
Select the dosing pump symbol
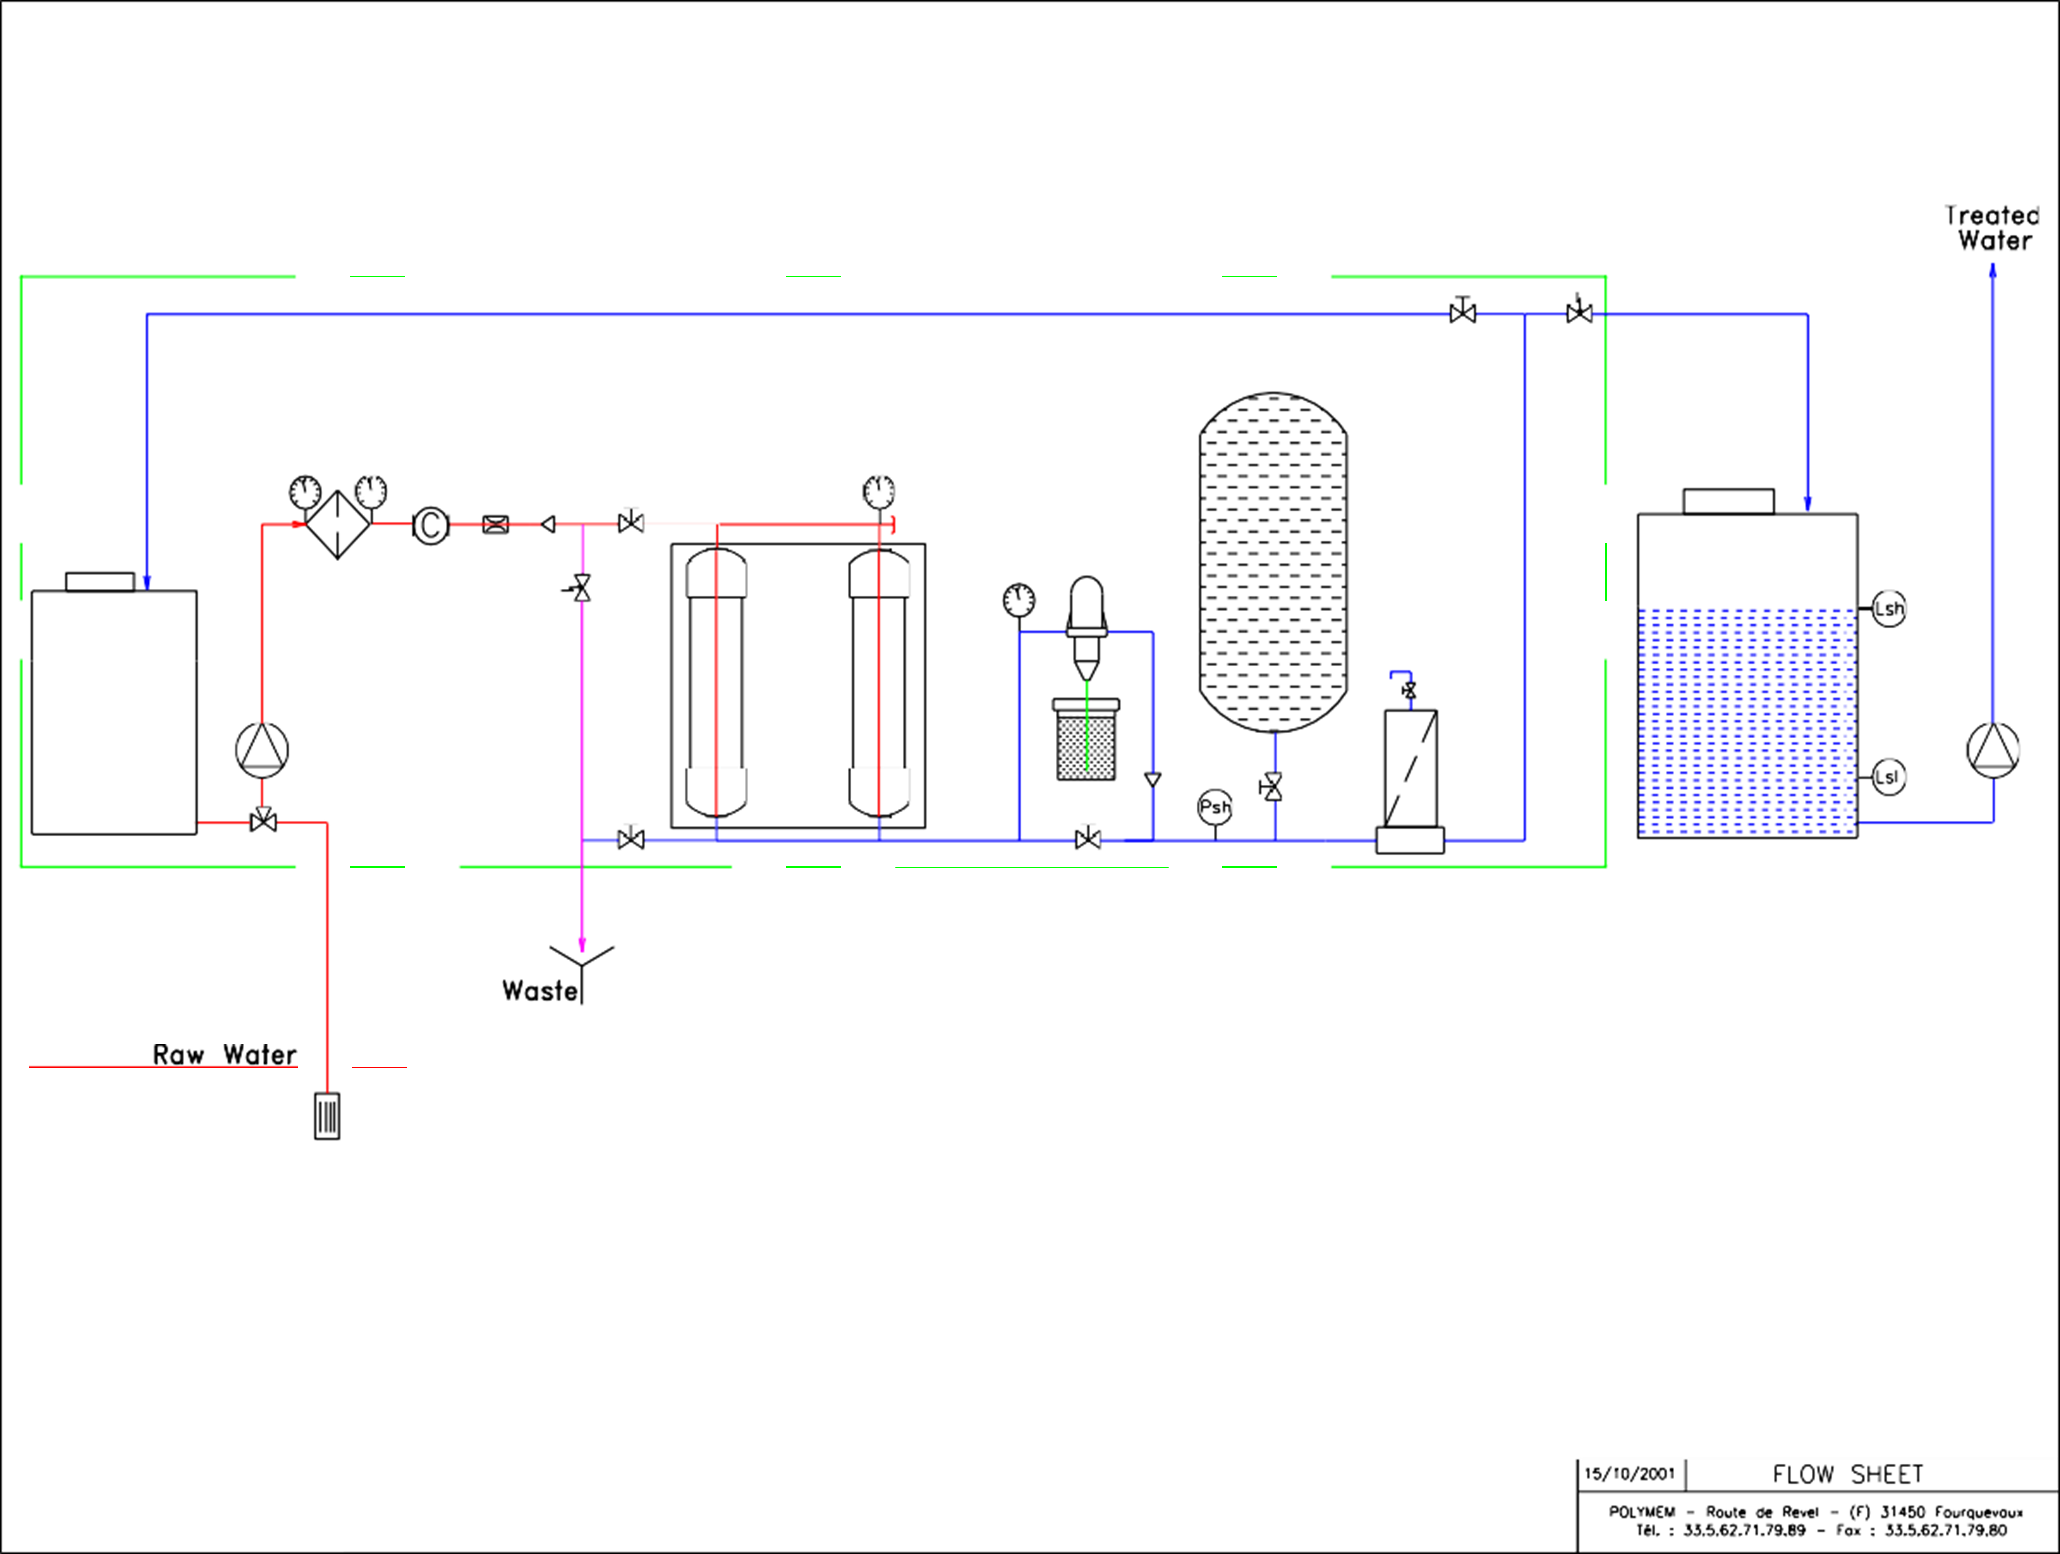[1087, 628]
